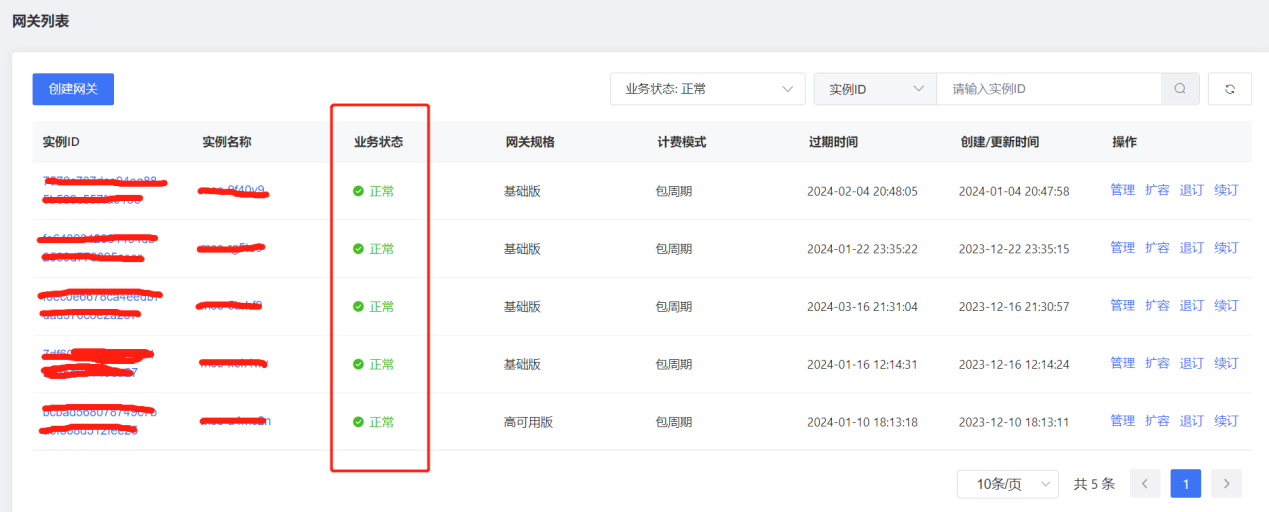
Task: Click 管理 for the 2024-02-04 20:48:05 row
Action: coord(1122,190)
